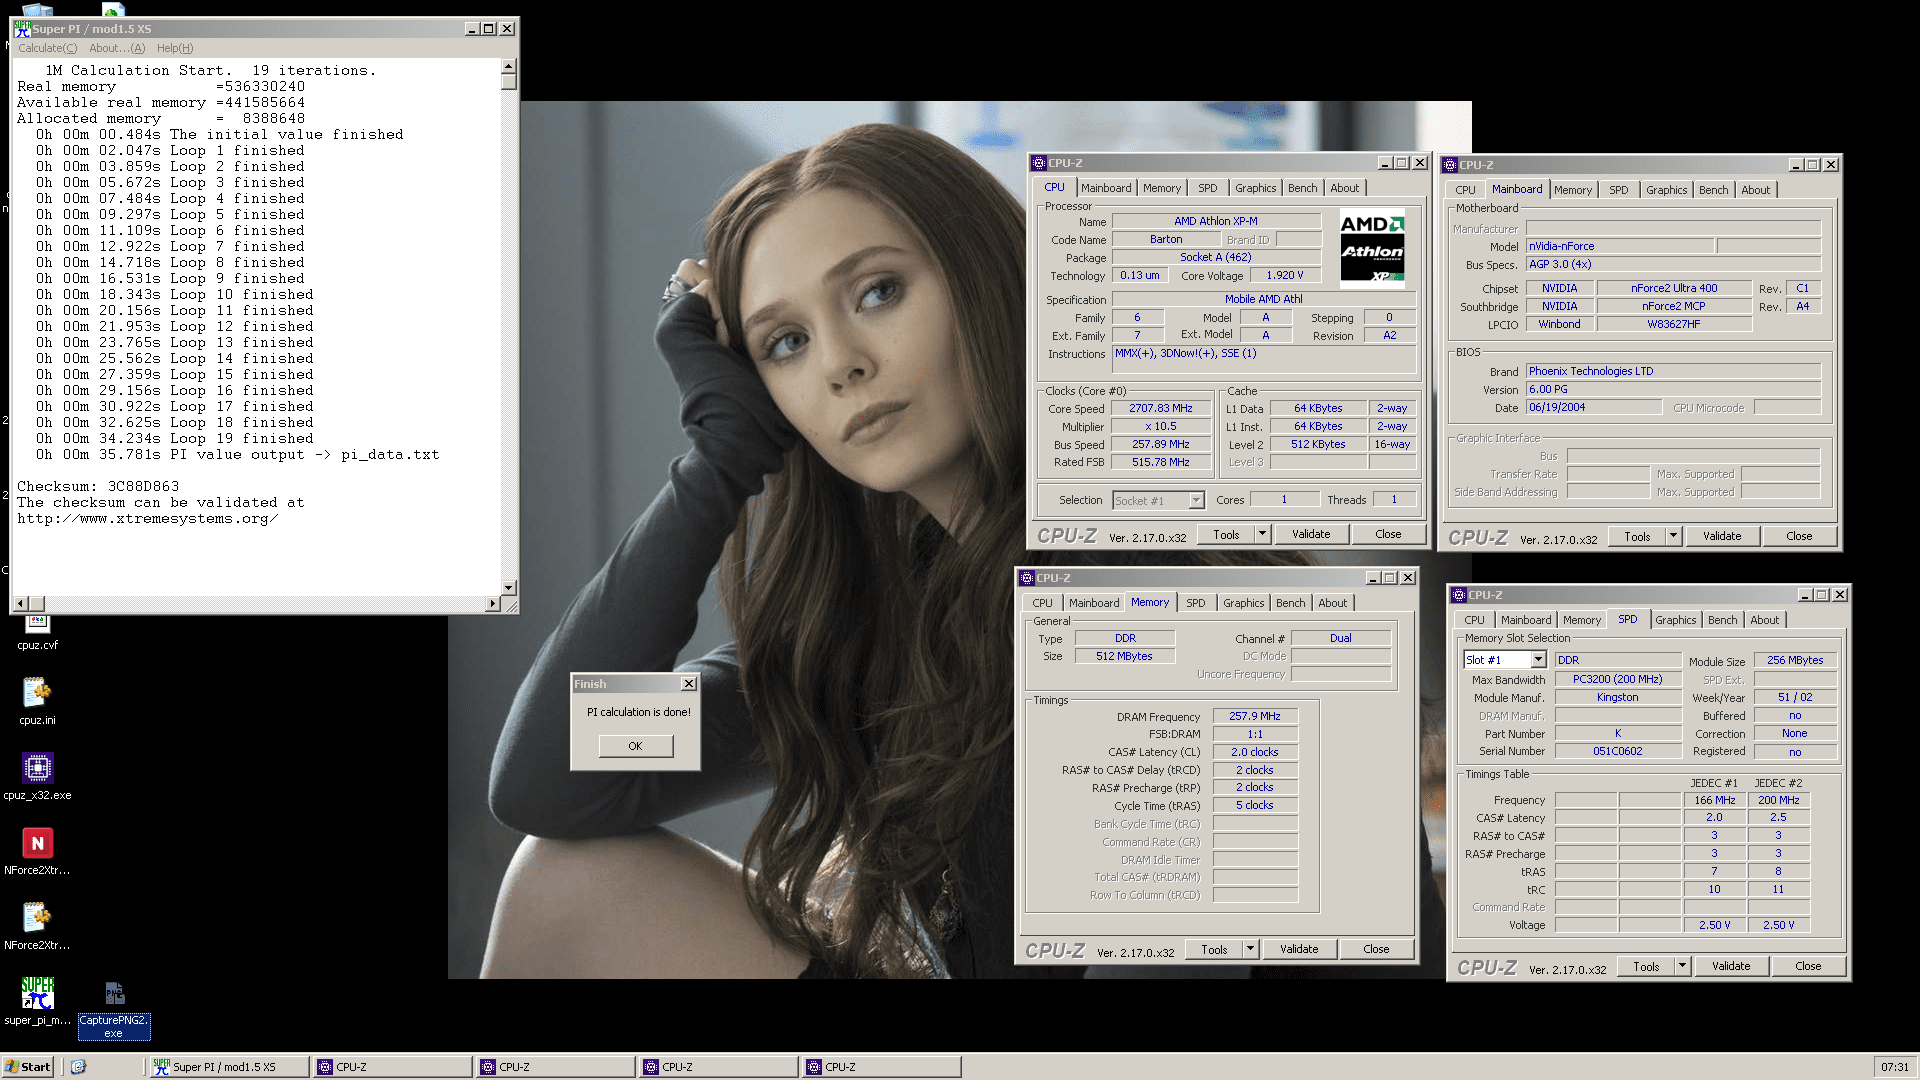Open CapturePNG2.exe desktop icon
Image resolution: width=1920 pixels, height=1080 pixels.
tap(114, 993)
